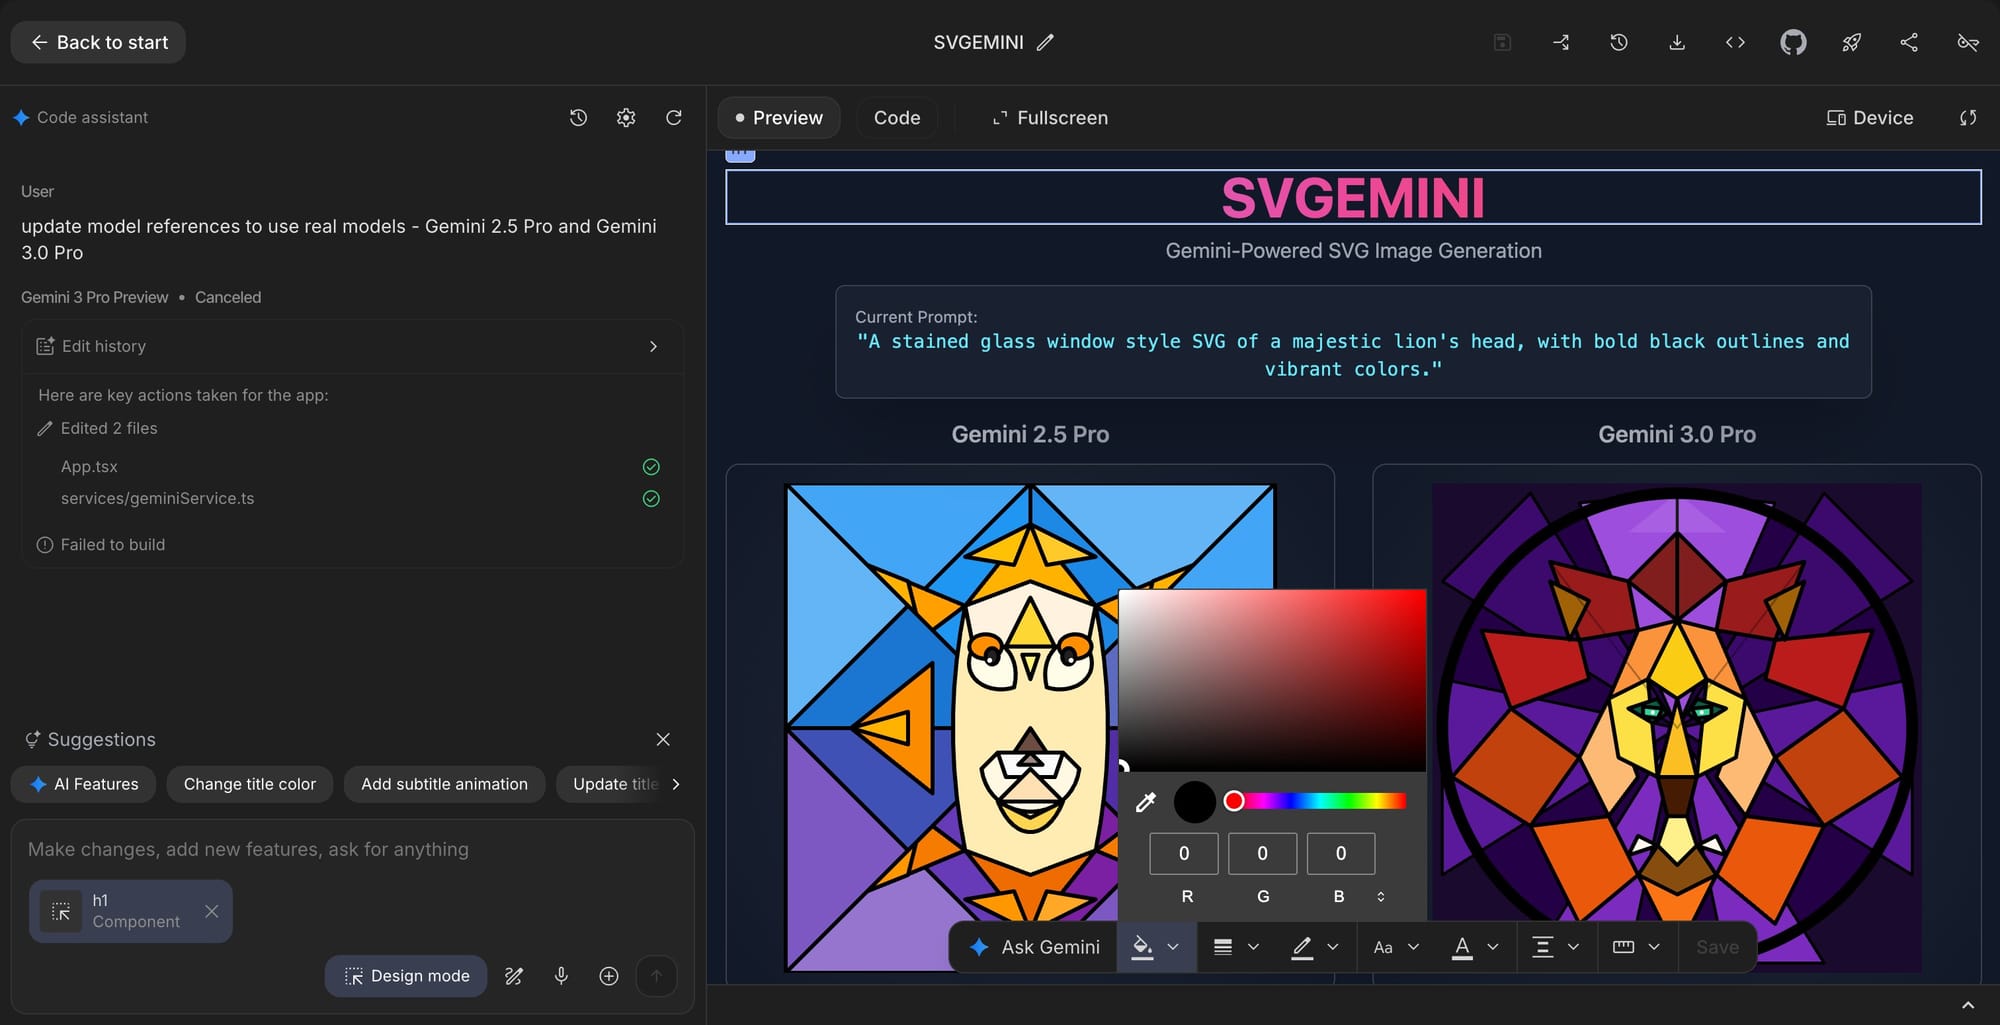
Task: Open Code assistant settings gear
Action: coord(625,117)
